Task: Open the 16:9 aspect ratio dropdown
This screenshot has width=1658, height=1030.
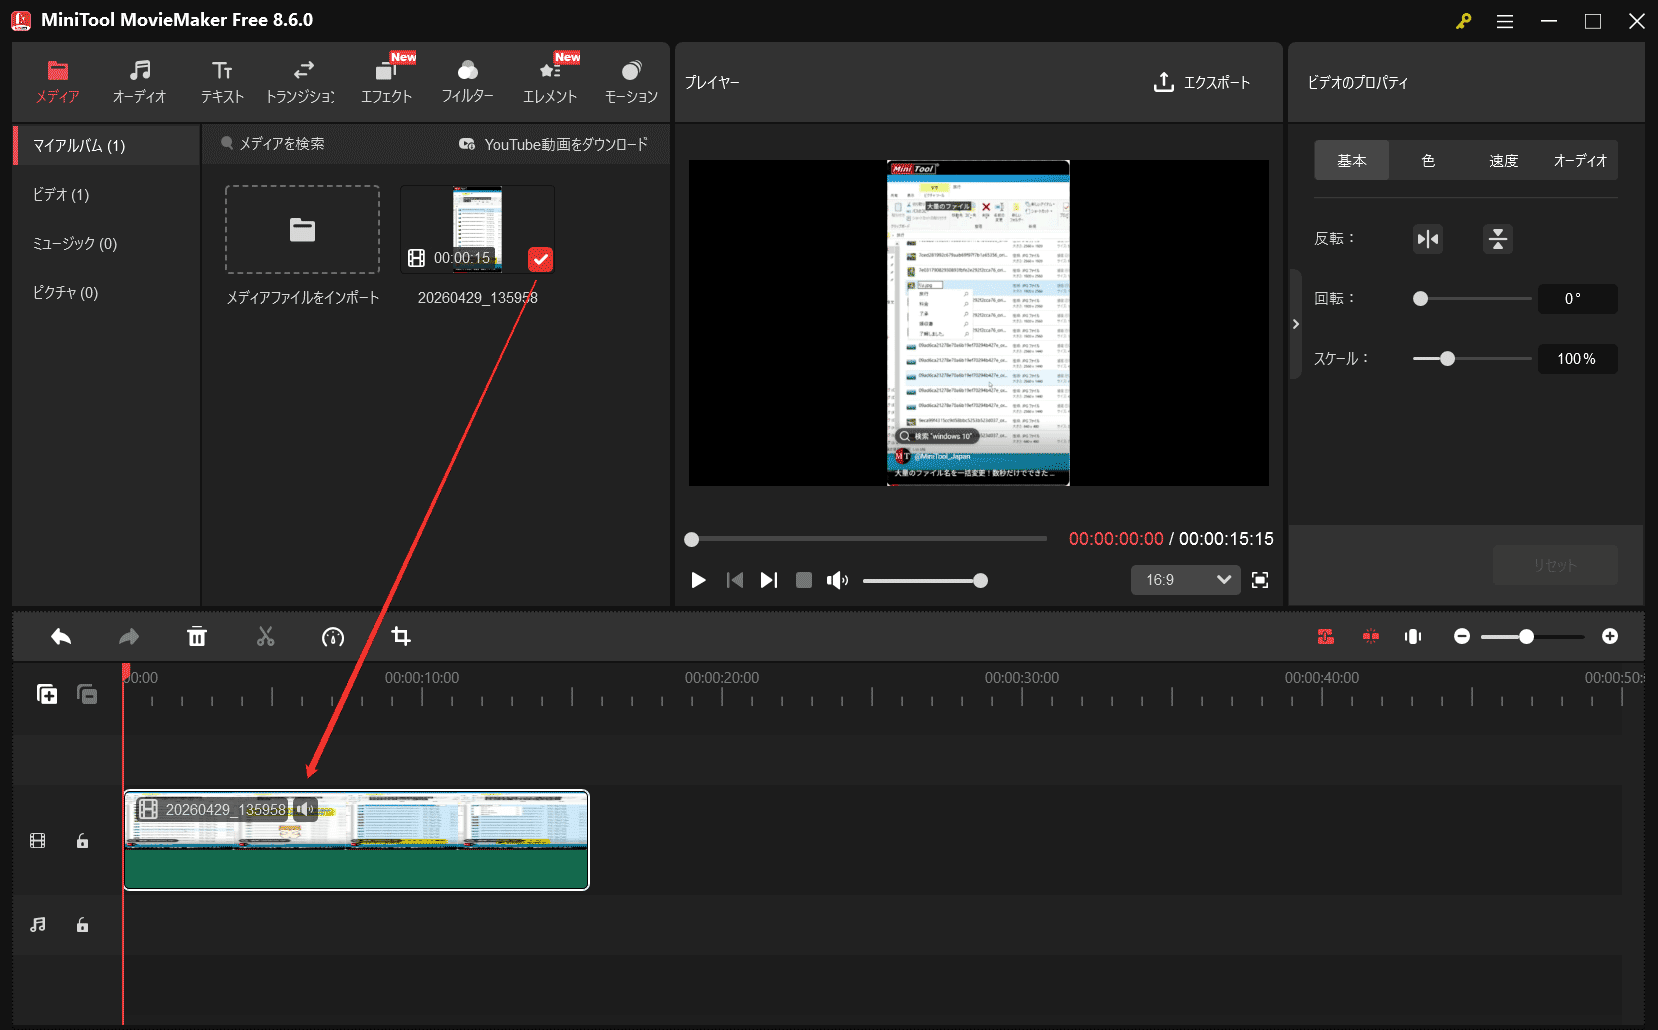Action: click(x=1185, y=580)
